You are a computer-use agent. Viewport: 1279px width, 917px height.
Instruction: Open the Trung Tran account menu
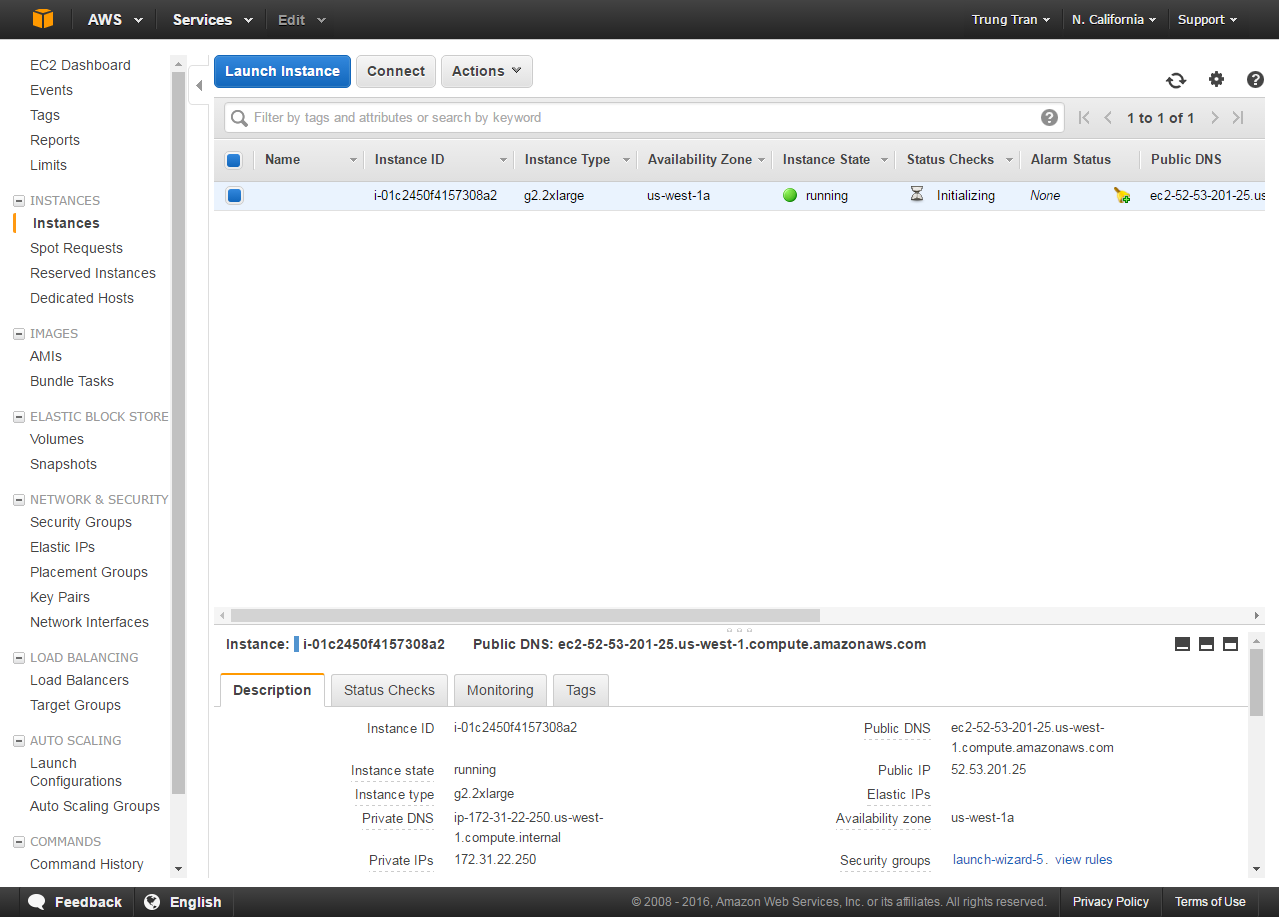[1011, 19]
